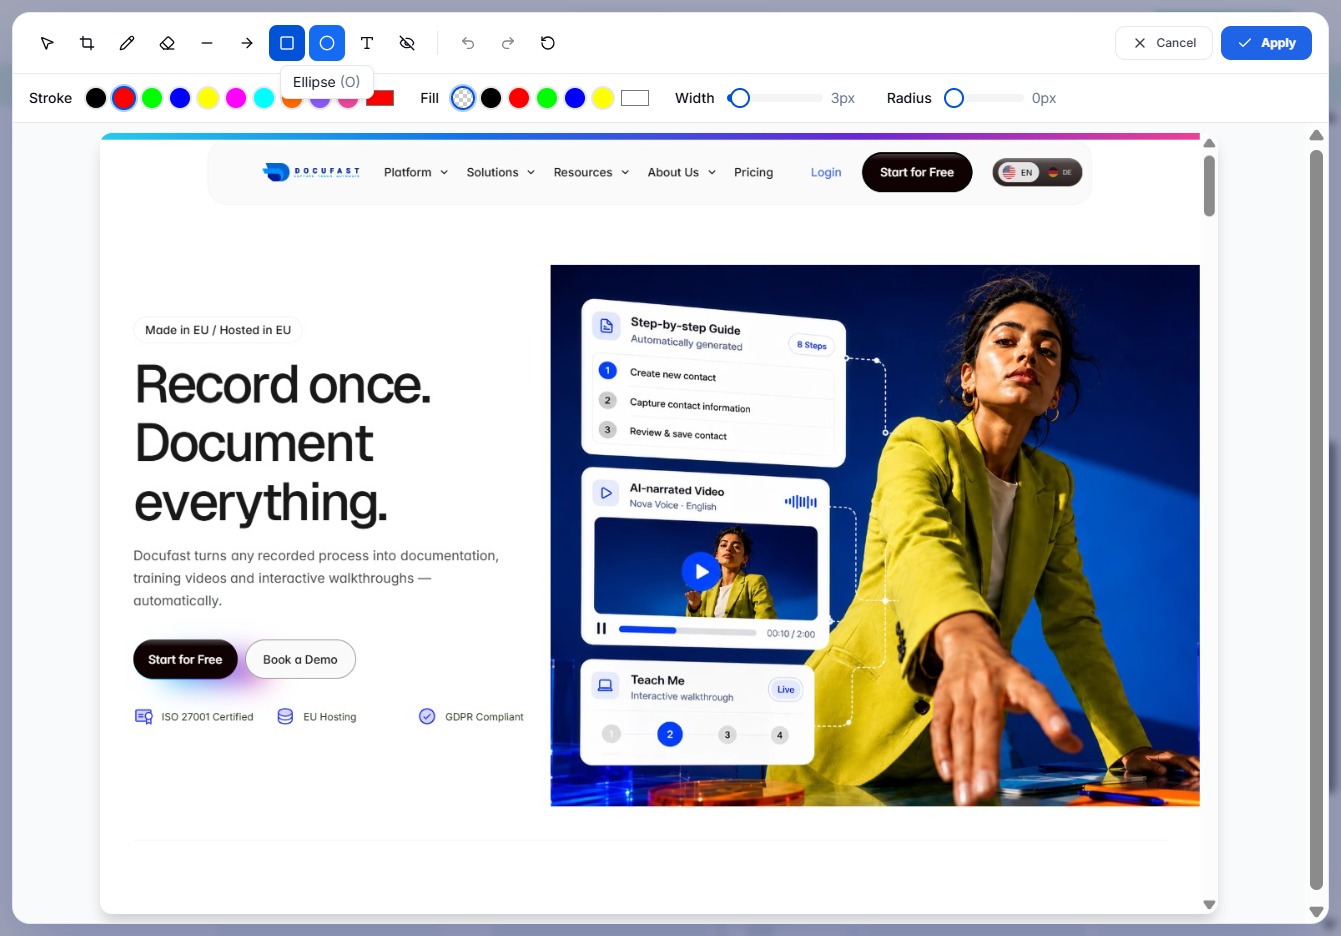Click Start for Free in navigation bar
Image resolution: width=1341 pixels, height=936 pixels.
917,172
